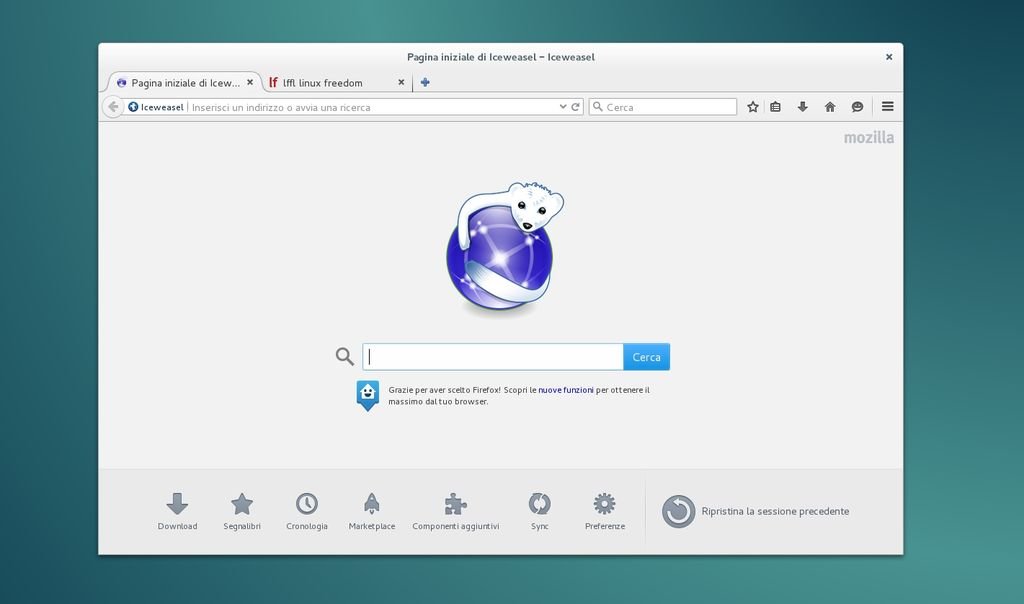Image resolution: width=1024 pixels, height=604 pixels.
Task: Open Marketplace rocket shortcut
Action: tap(372, 511)
